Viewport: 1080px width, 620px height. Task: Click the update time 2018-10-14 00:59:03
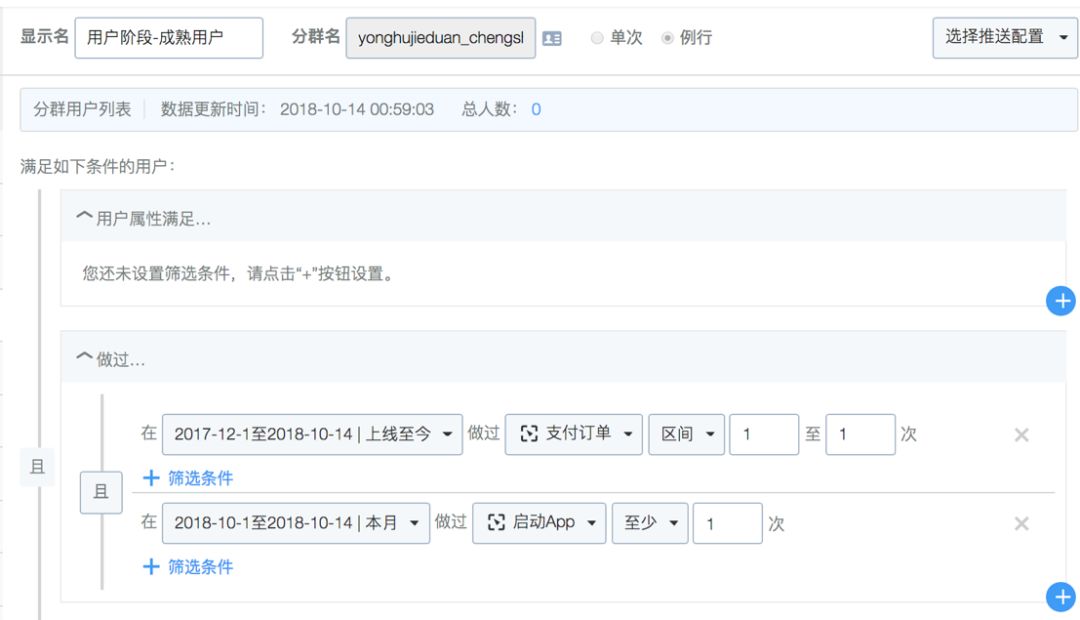357,110
